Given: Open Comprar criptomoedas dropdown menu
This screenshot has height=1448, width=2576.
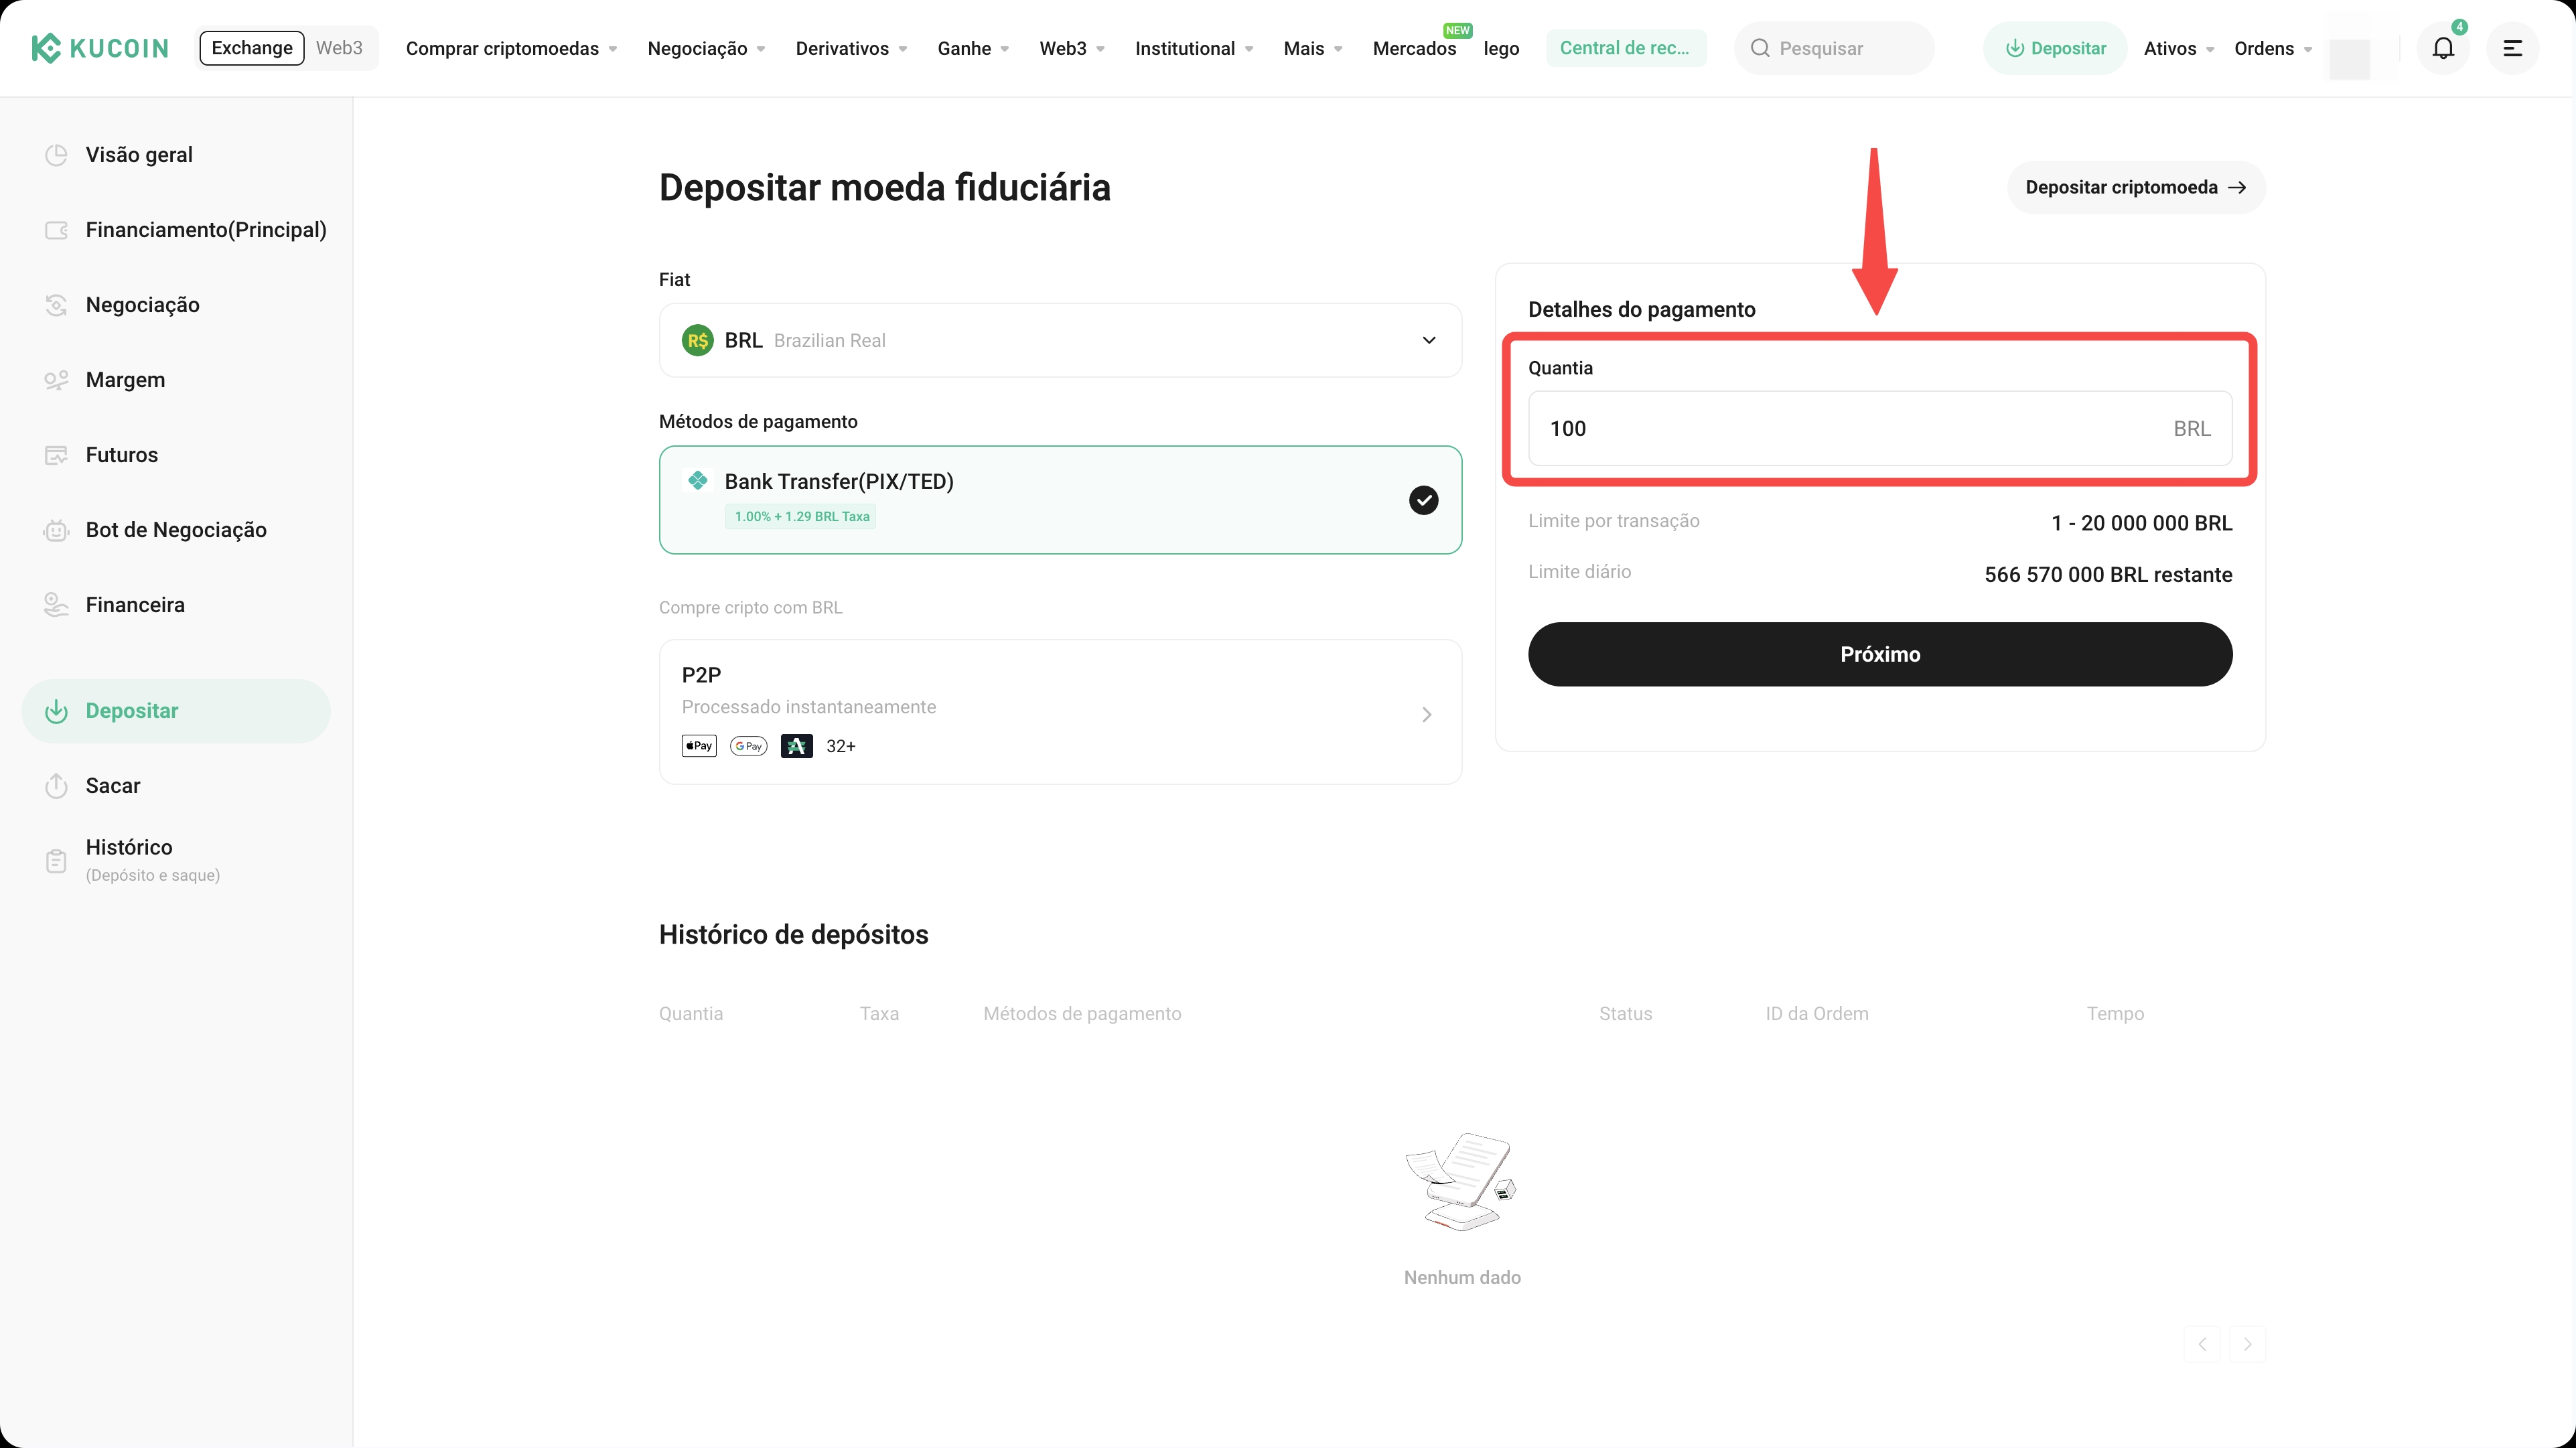Looking at the screenshot, I should pyautogui.click(x=511, y=48).
